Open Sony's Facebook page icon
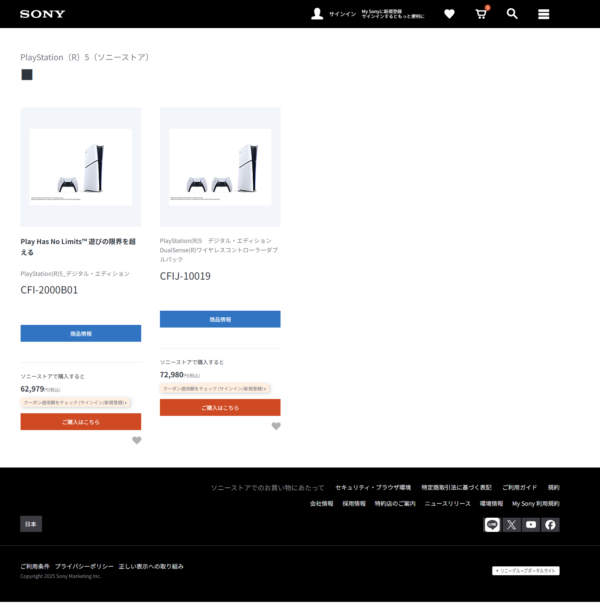 550,524
